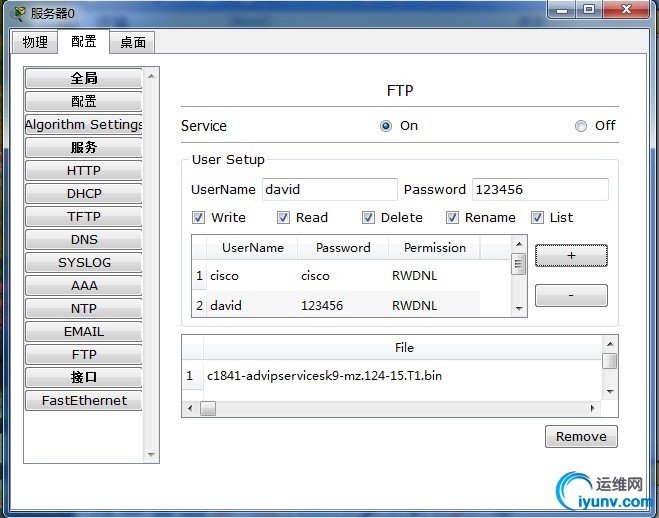Open the 配置 item under 全局 in sidebar
659x518 pixels.
click(x=84, y=101)
